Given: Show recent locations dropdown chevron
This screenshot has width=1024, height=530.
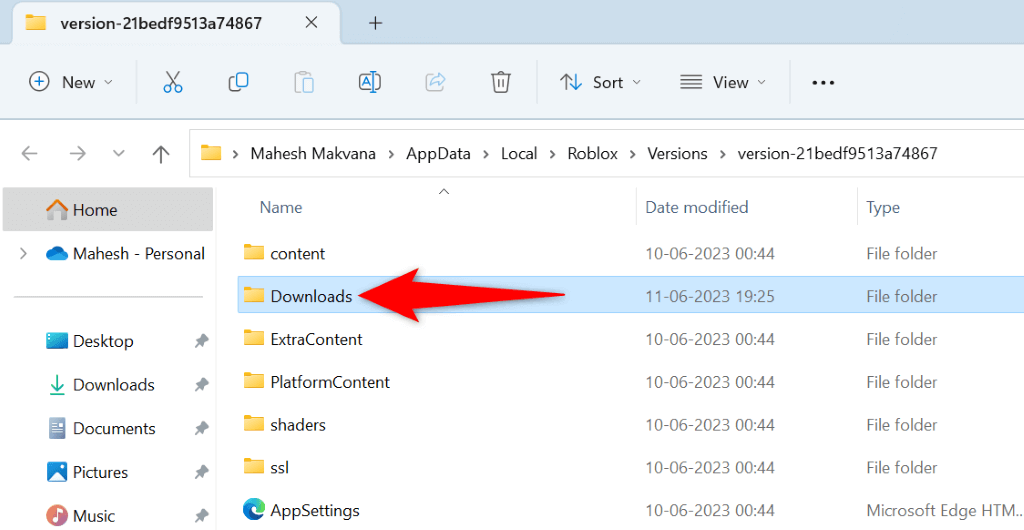Looking at the screenshot, I should [x=119, y=153].
